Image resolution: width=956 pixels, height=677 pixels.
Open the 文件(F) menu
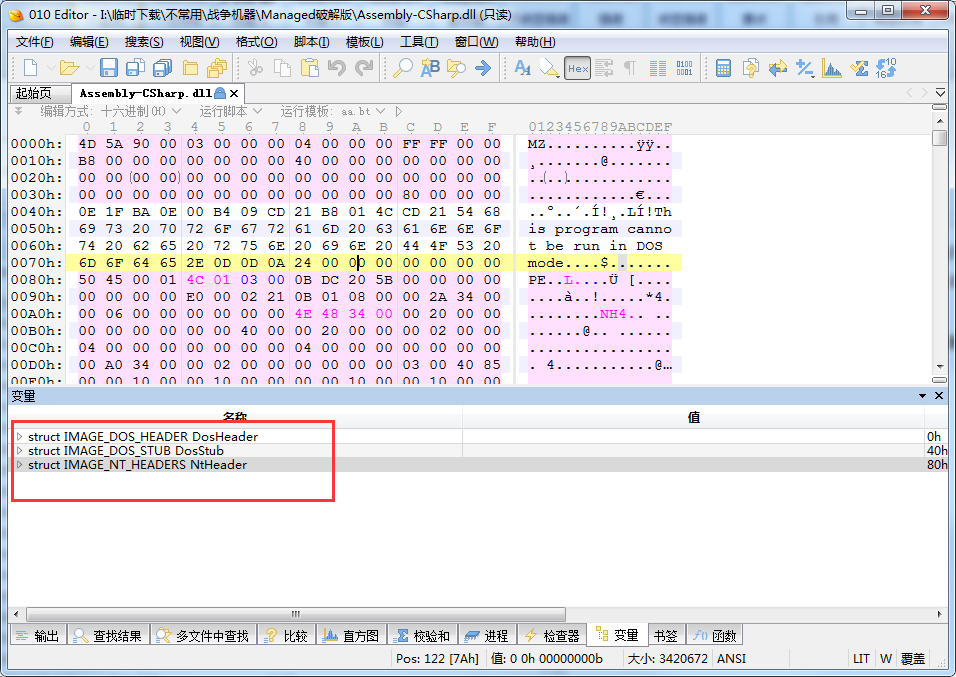tap(35, 41)
